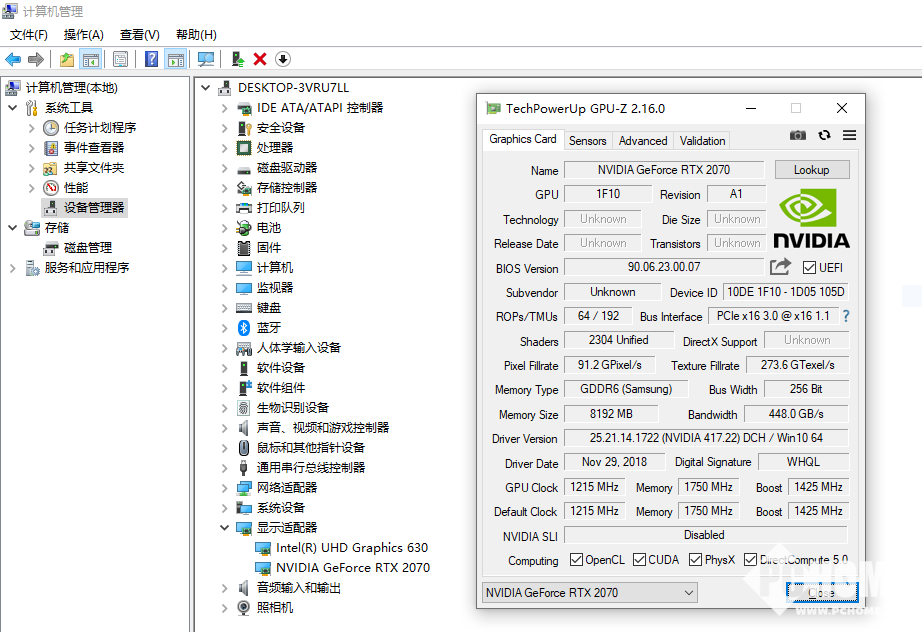Toggle the DirectCompute 5.0 checkbox
The image size is (922, 632).
pyautogui.click(x=750, y=560)
